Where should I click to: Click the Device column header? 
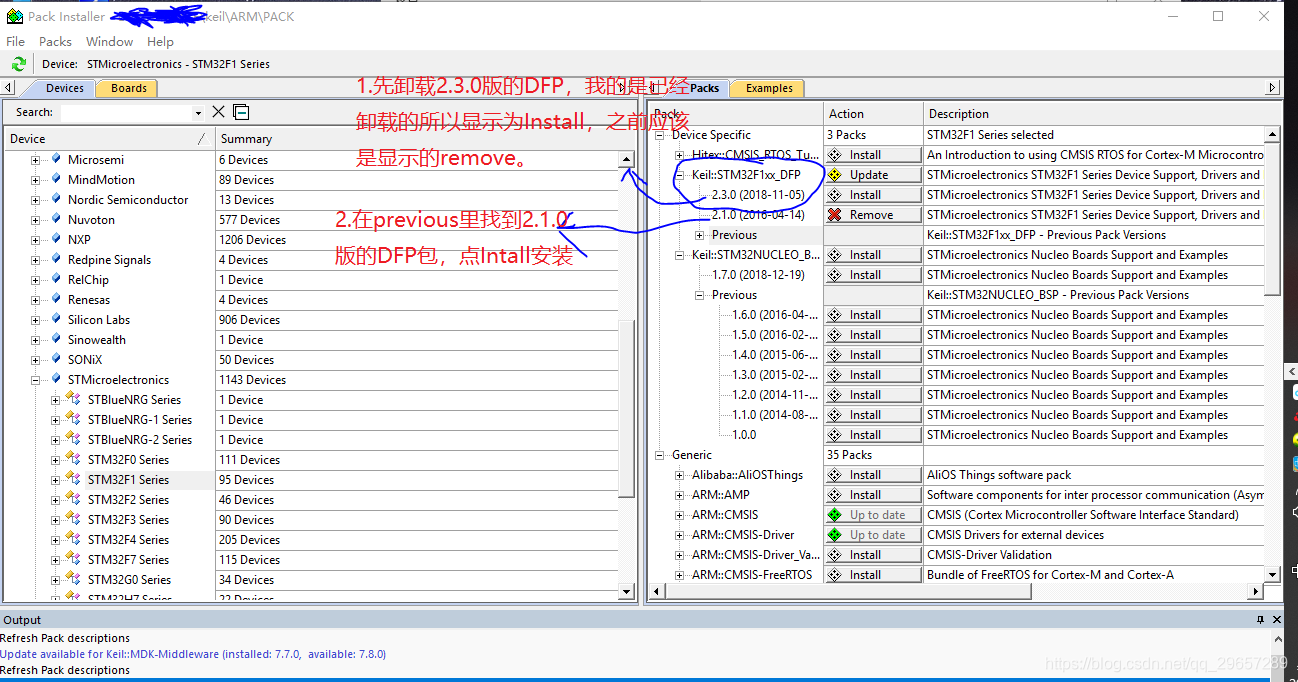click(x=108, y=139)
